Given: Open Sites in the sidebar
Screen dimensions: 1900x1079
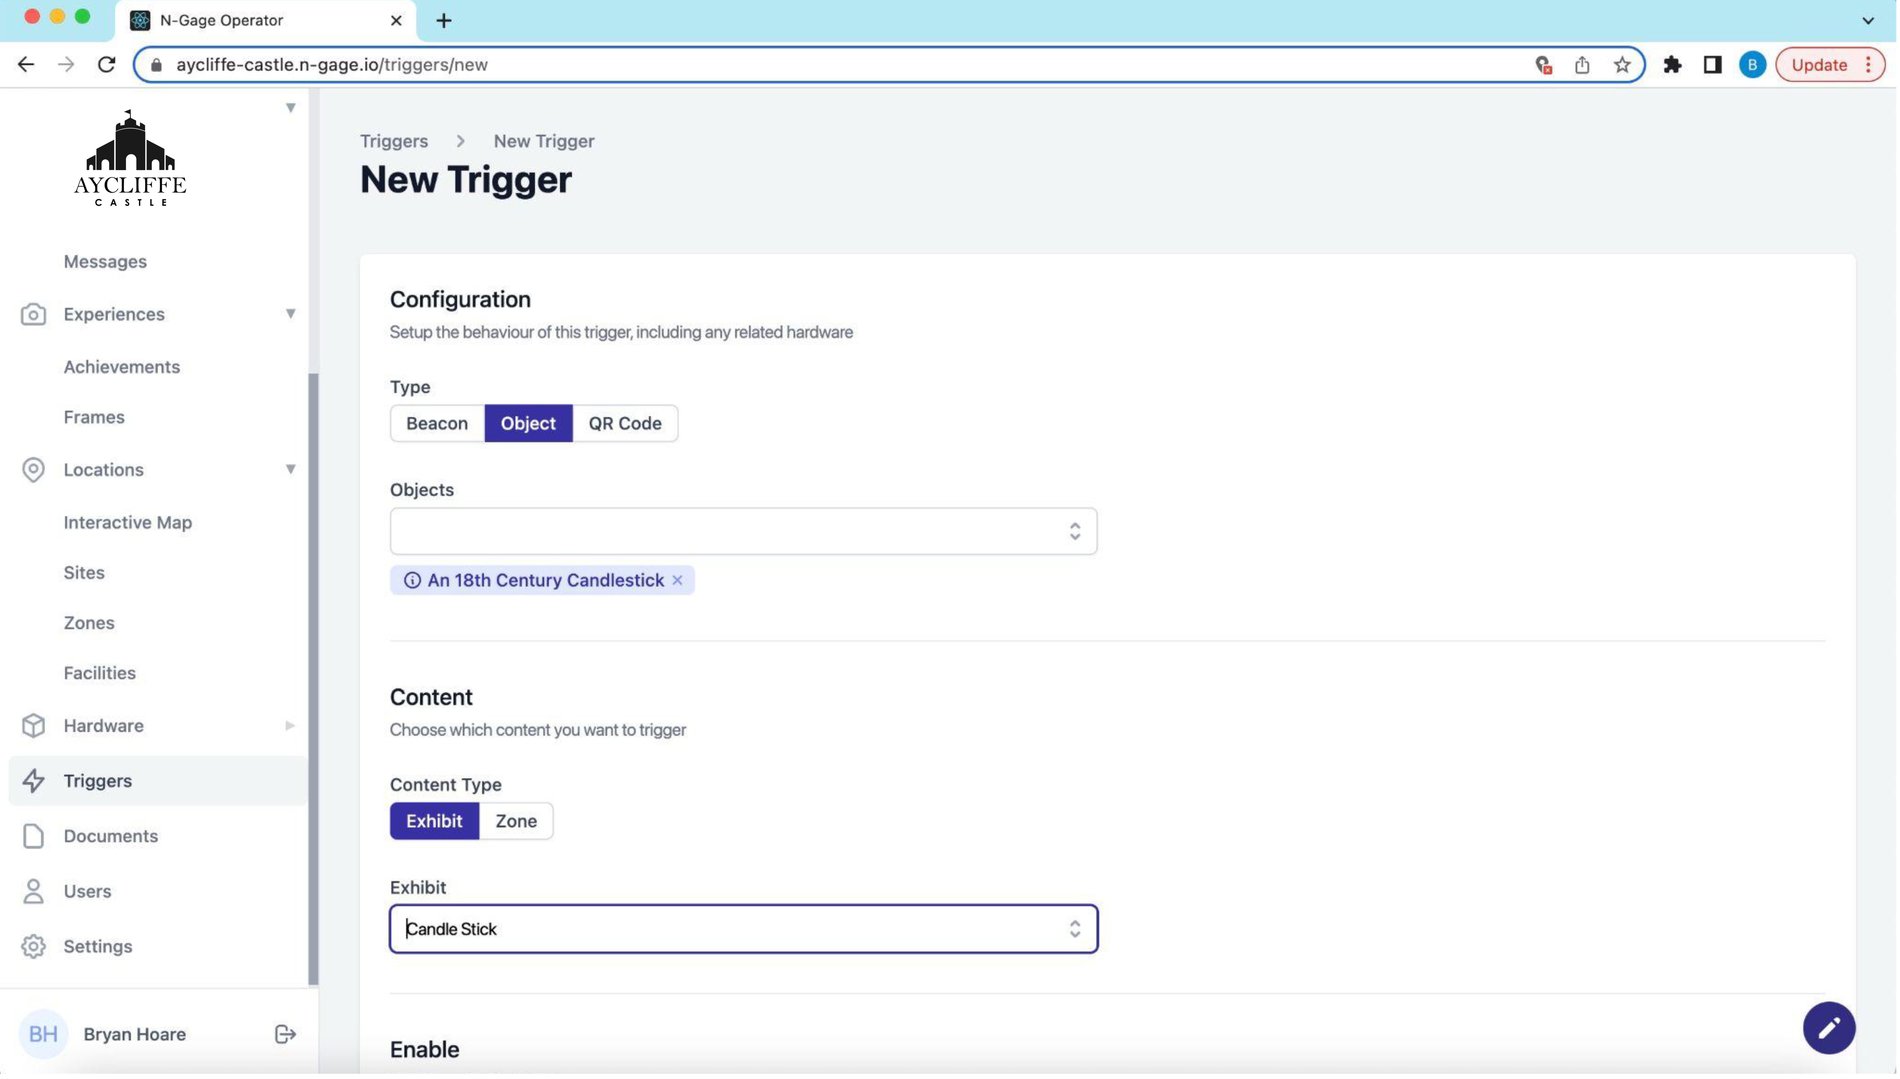Looking at the screenshot, I should [84, 573].
